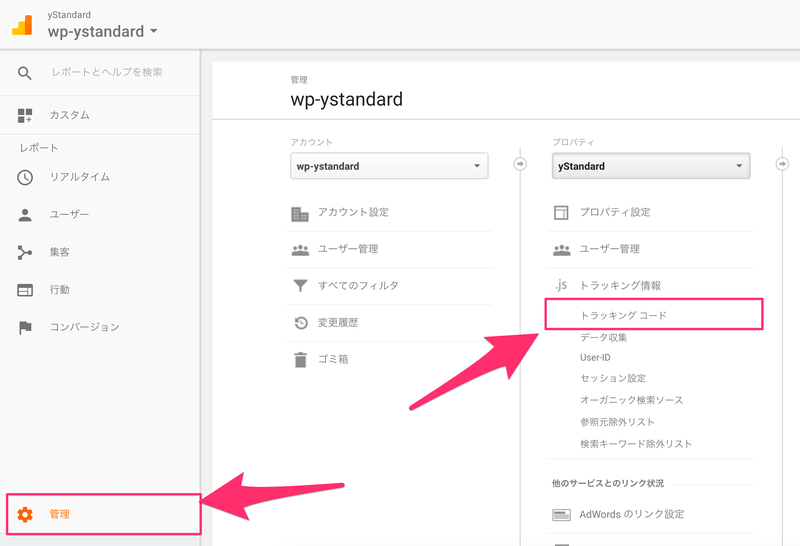This screenshot has width=800, height=546.
Task: Select 参照元除外リスト
Action: 617,422
